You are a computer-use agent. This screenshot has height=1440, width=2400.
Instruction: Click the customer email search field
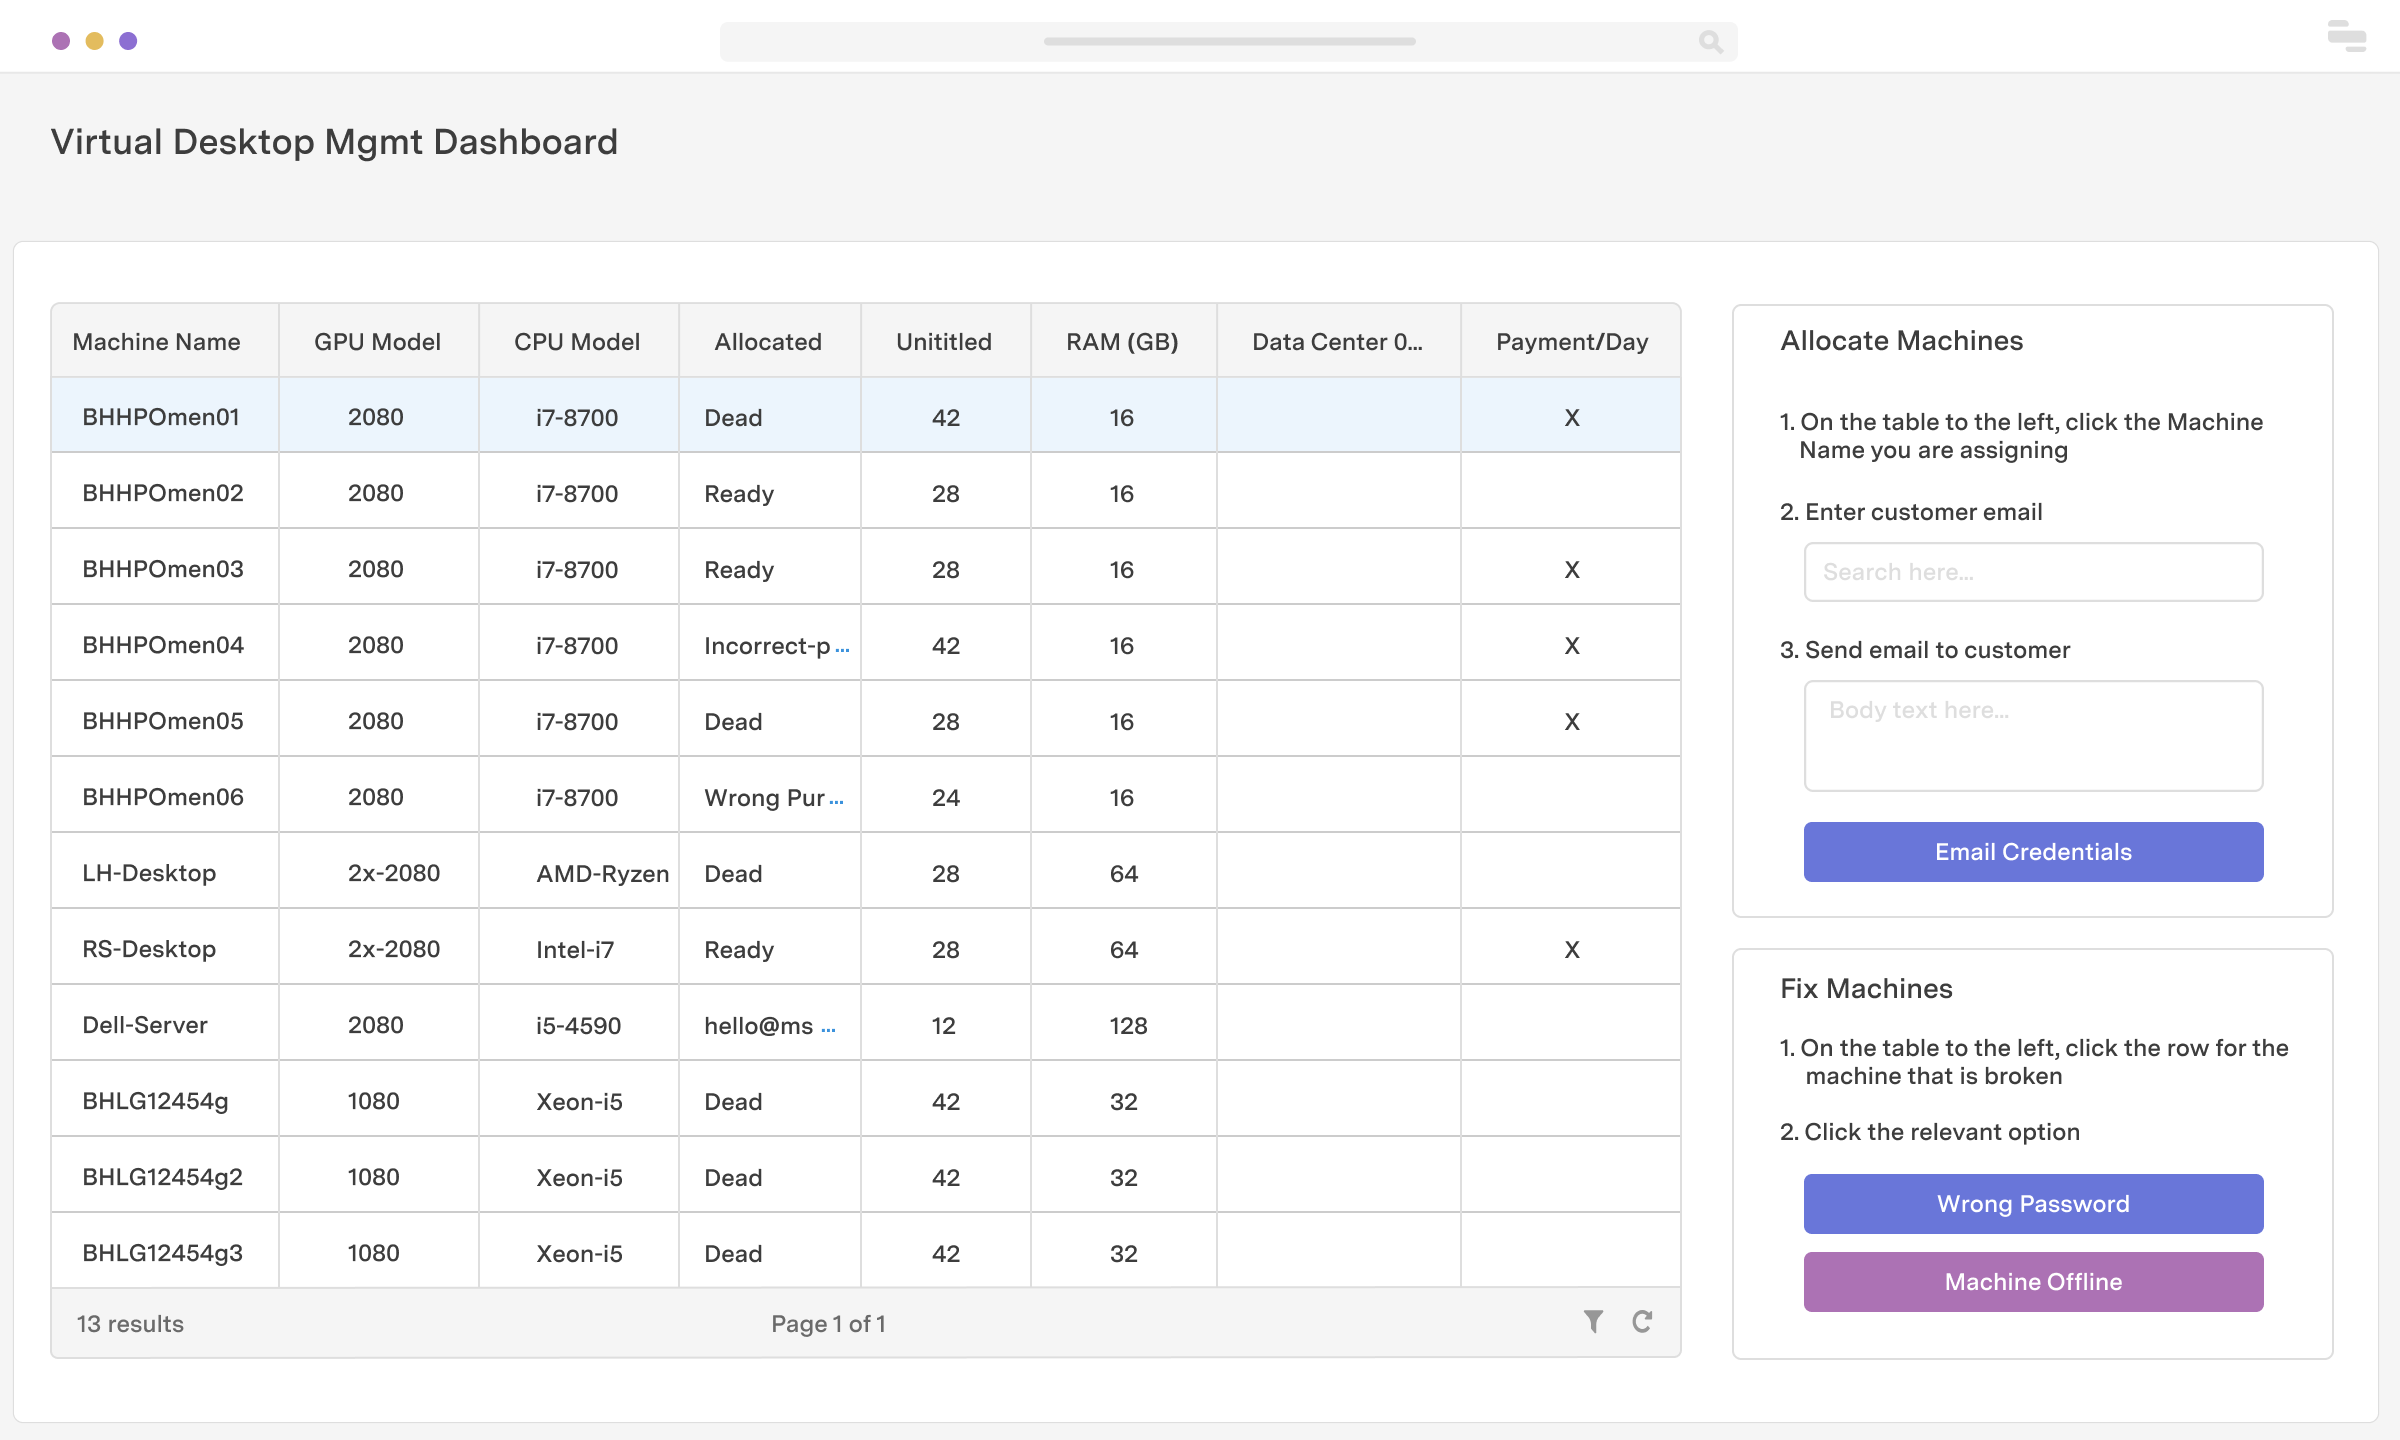tap(2032, 571)
